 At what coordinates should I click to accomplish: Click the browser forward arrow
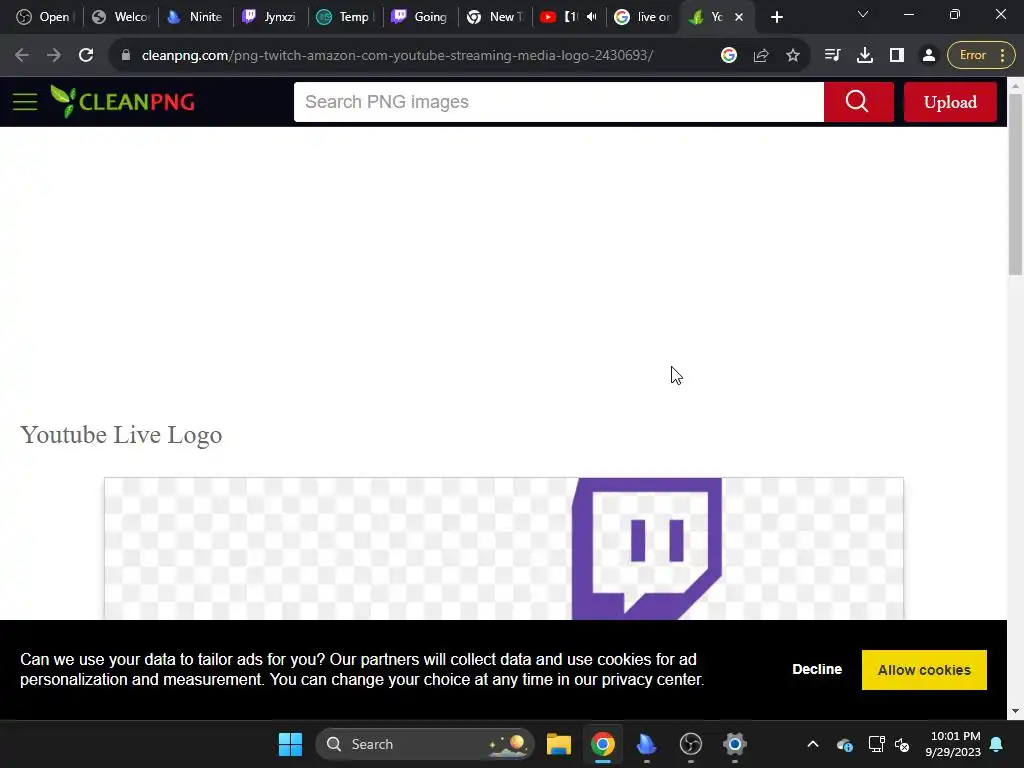[54, 56]
